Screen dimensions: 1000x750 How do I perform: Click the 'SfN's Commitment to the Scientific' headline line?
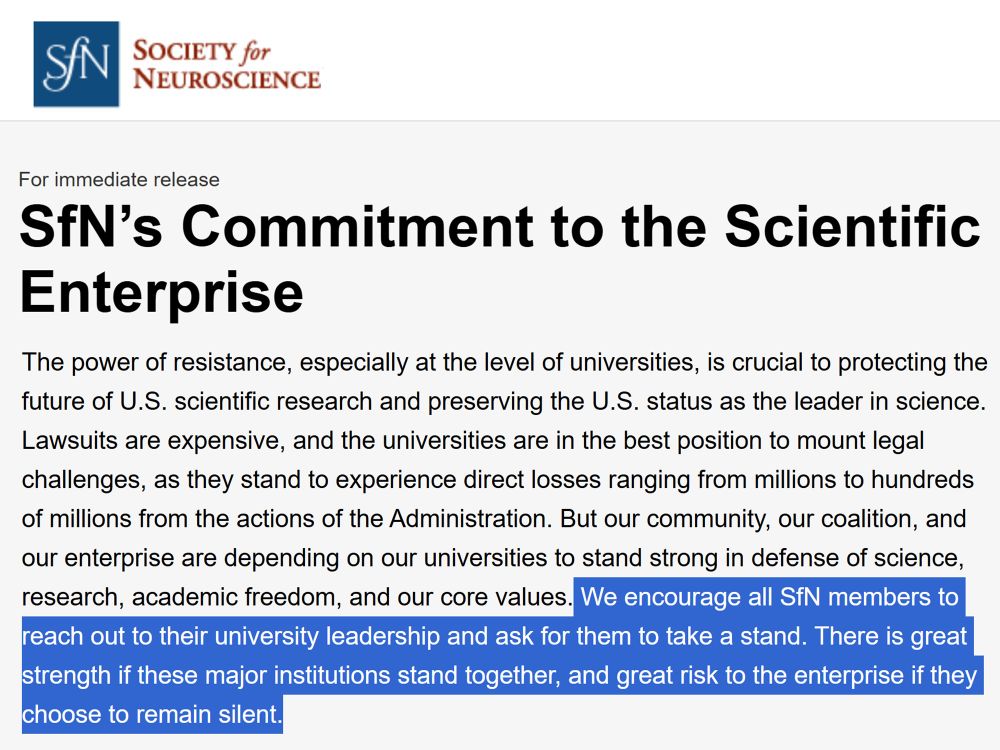point(500,227)
